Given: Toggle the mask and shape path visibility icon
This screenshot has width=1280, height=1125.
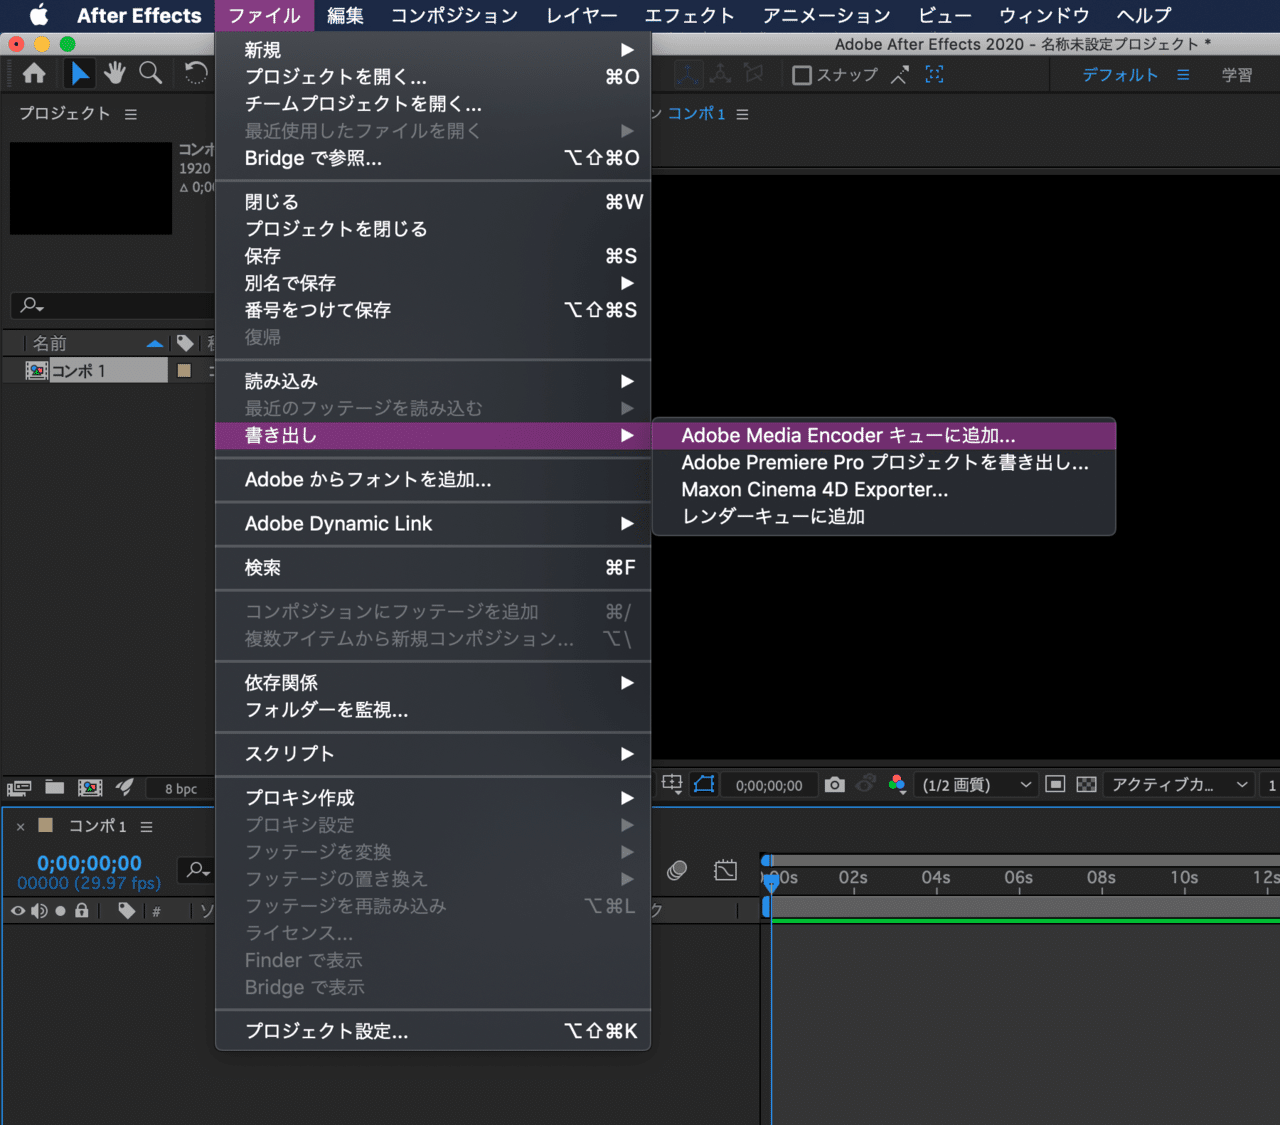Looking at the screenshot, I should pyautogui.click(x=704, y=784).
